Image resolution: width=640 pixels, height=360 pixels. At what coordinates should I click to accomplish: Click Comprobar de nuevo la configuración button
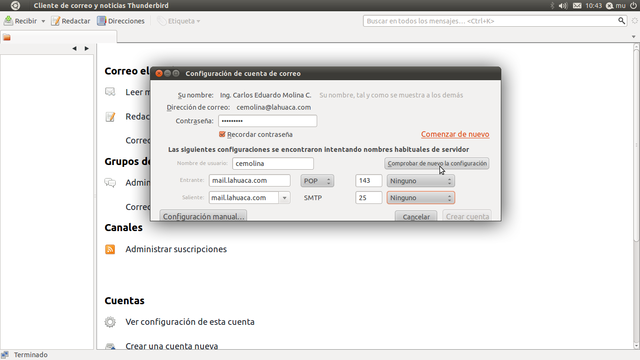pyautogui.click(x=437, y=163)
